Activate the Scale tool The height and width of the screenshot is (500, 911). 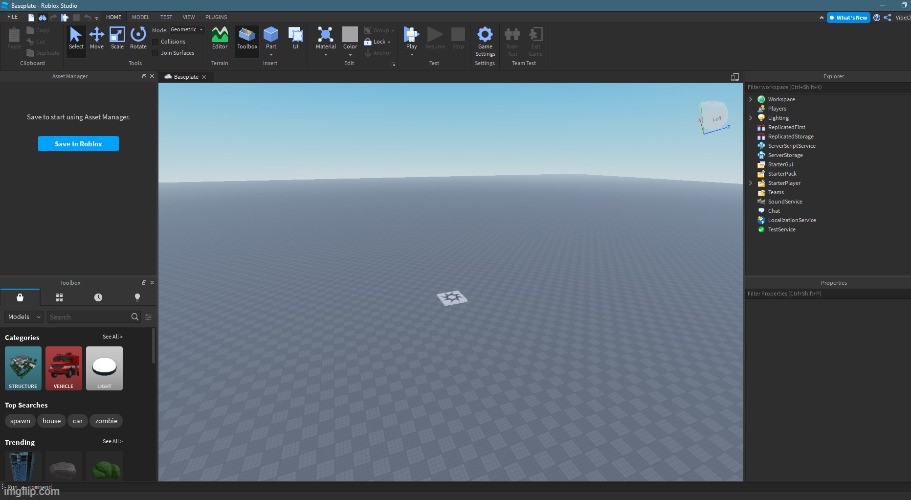click(x=117, y=39)
